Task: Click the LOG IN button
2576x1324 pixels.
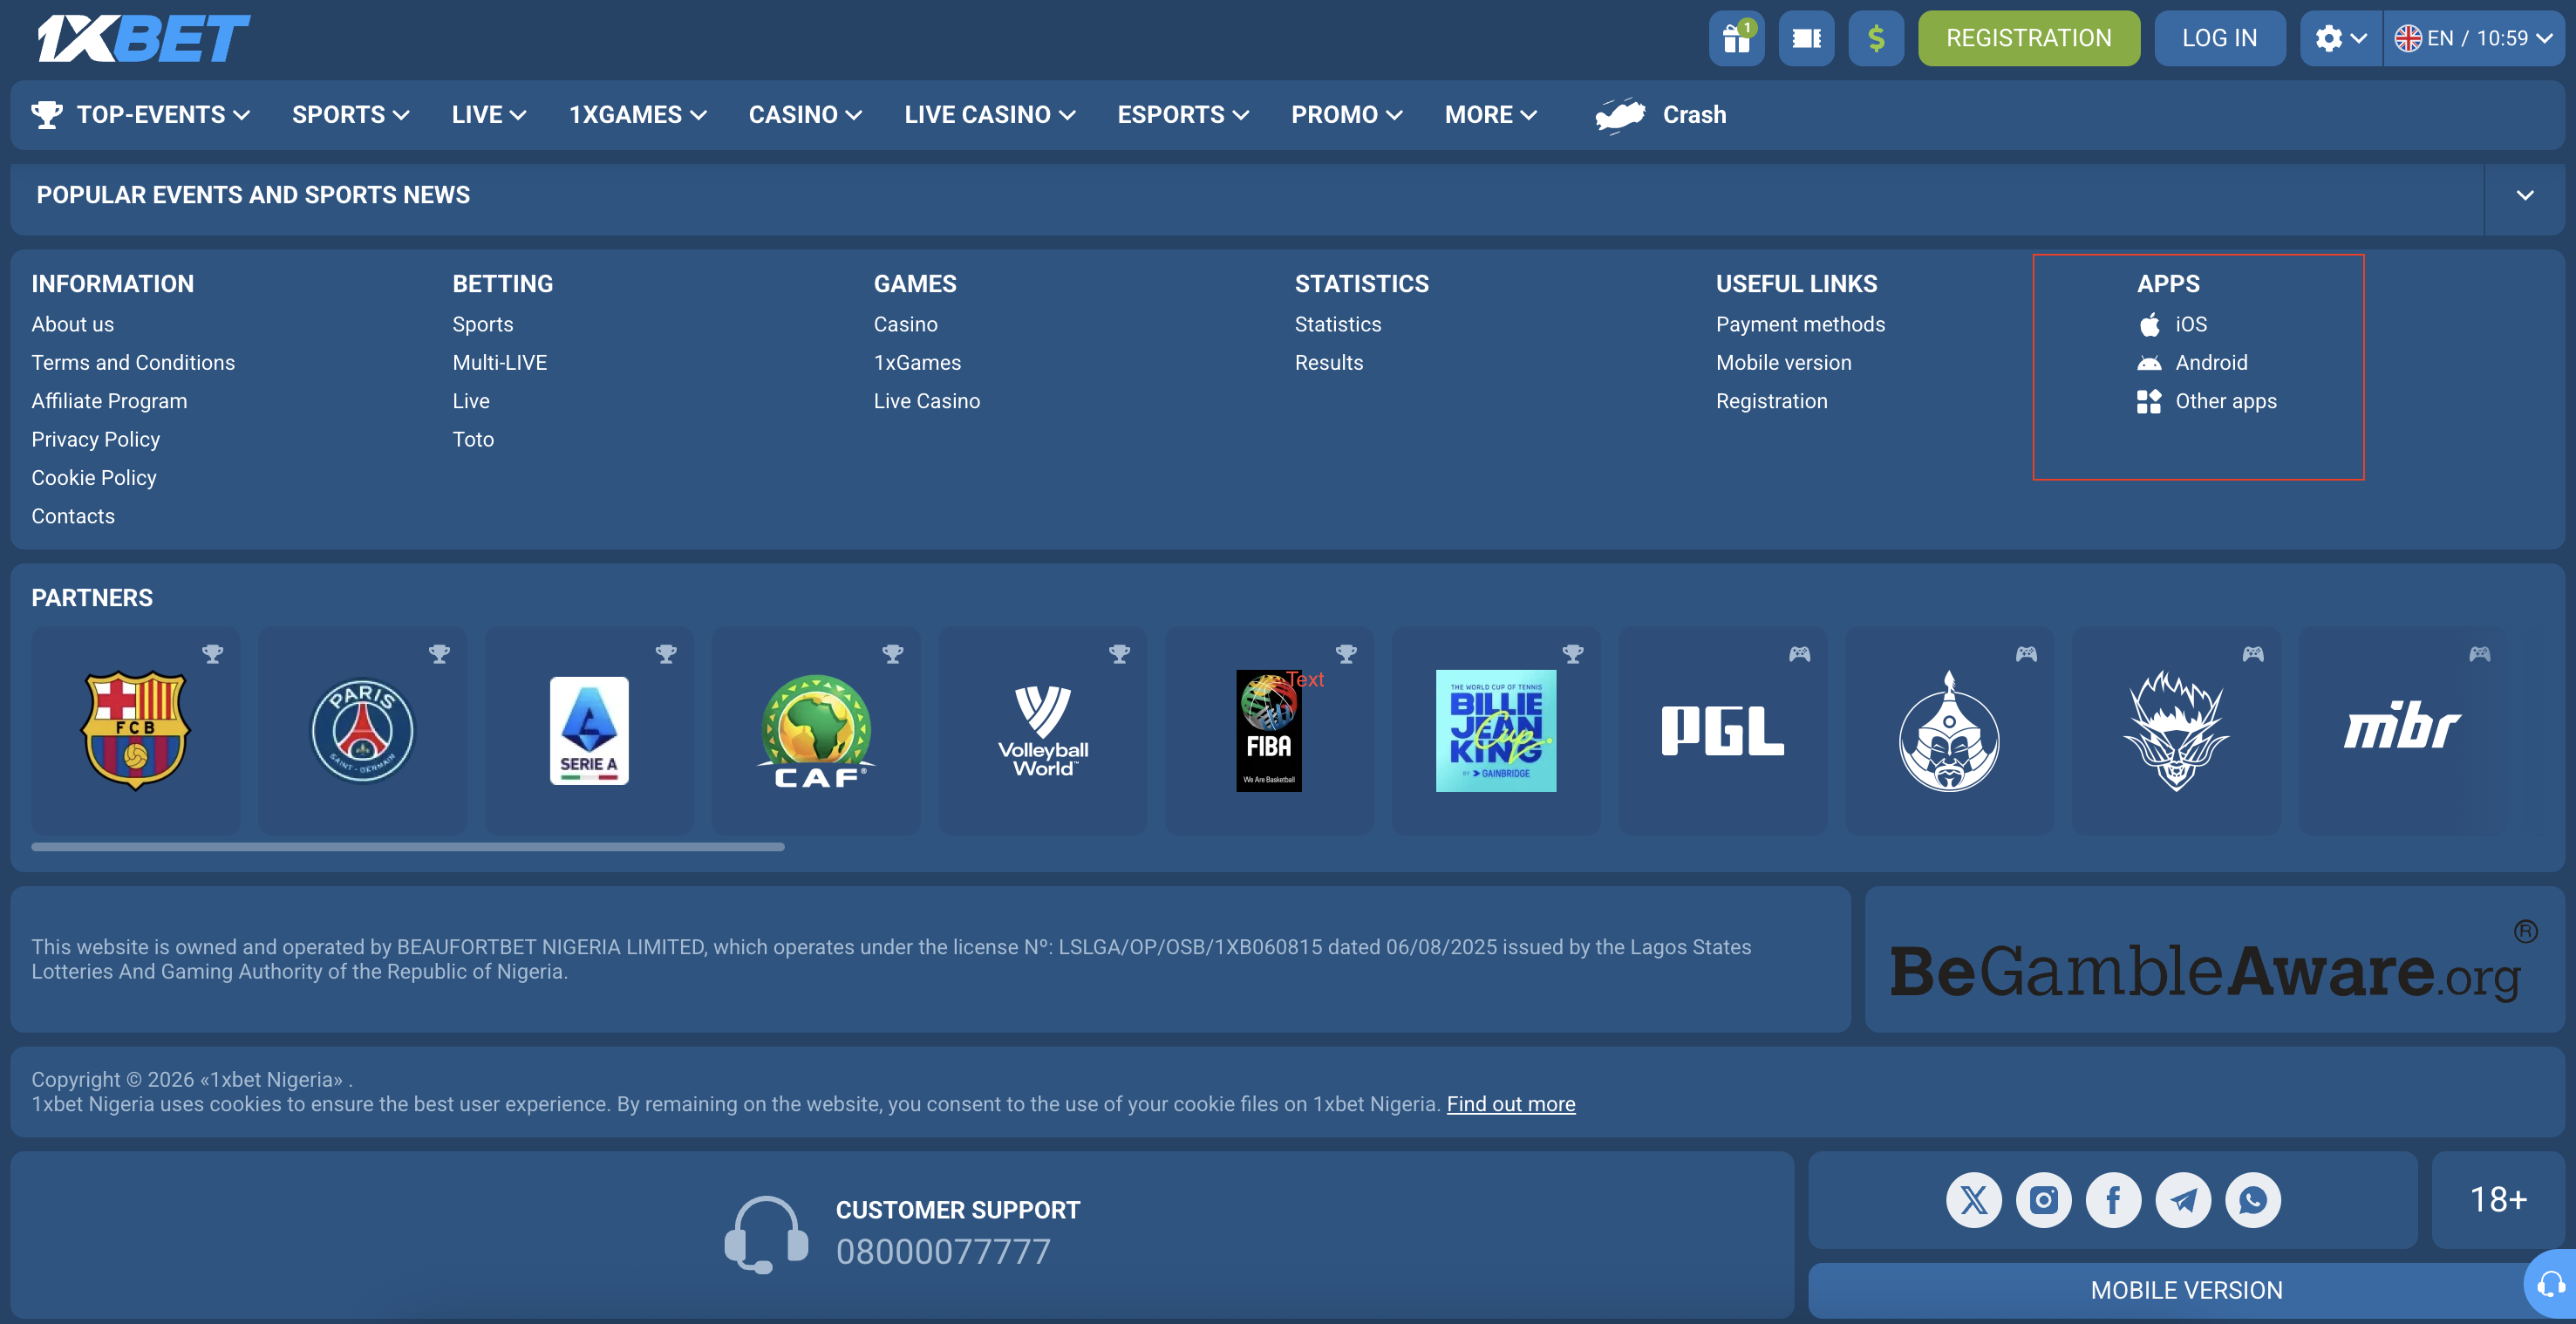Action: [2219, 38]
